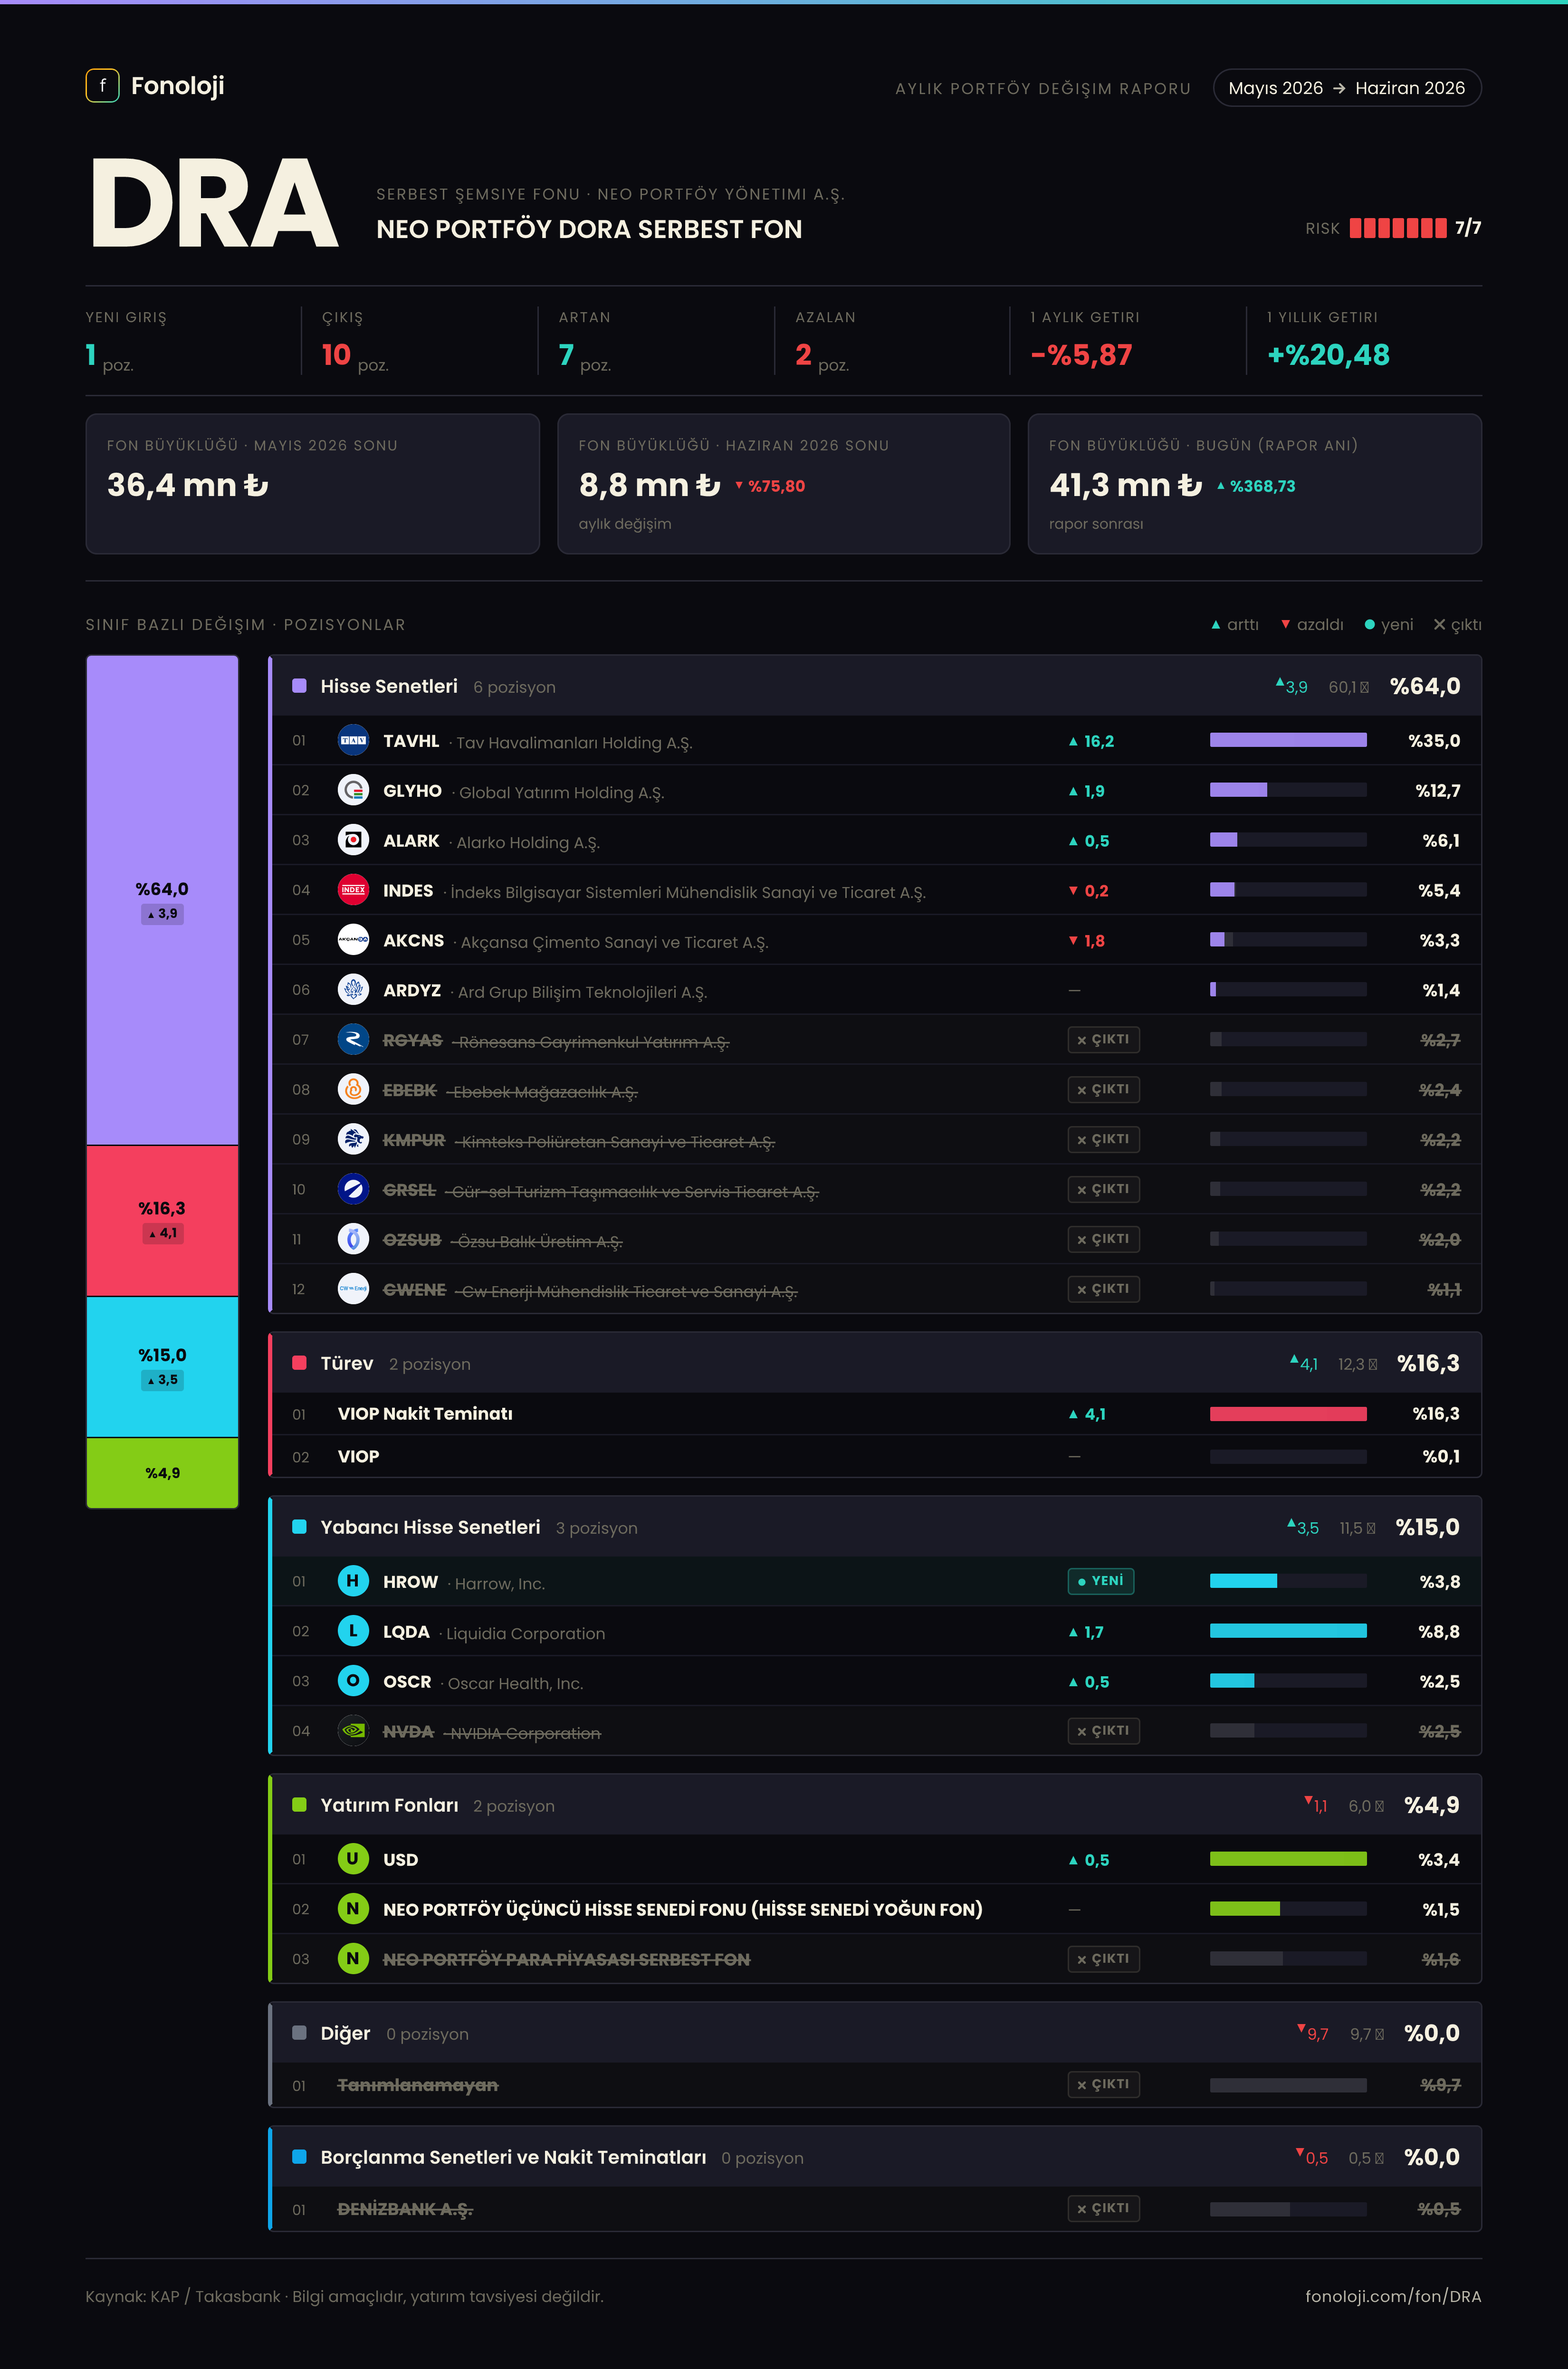
Task: Click the 1 yıllık getiri value +%20,48
Action: (x=1328, y=355)
